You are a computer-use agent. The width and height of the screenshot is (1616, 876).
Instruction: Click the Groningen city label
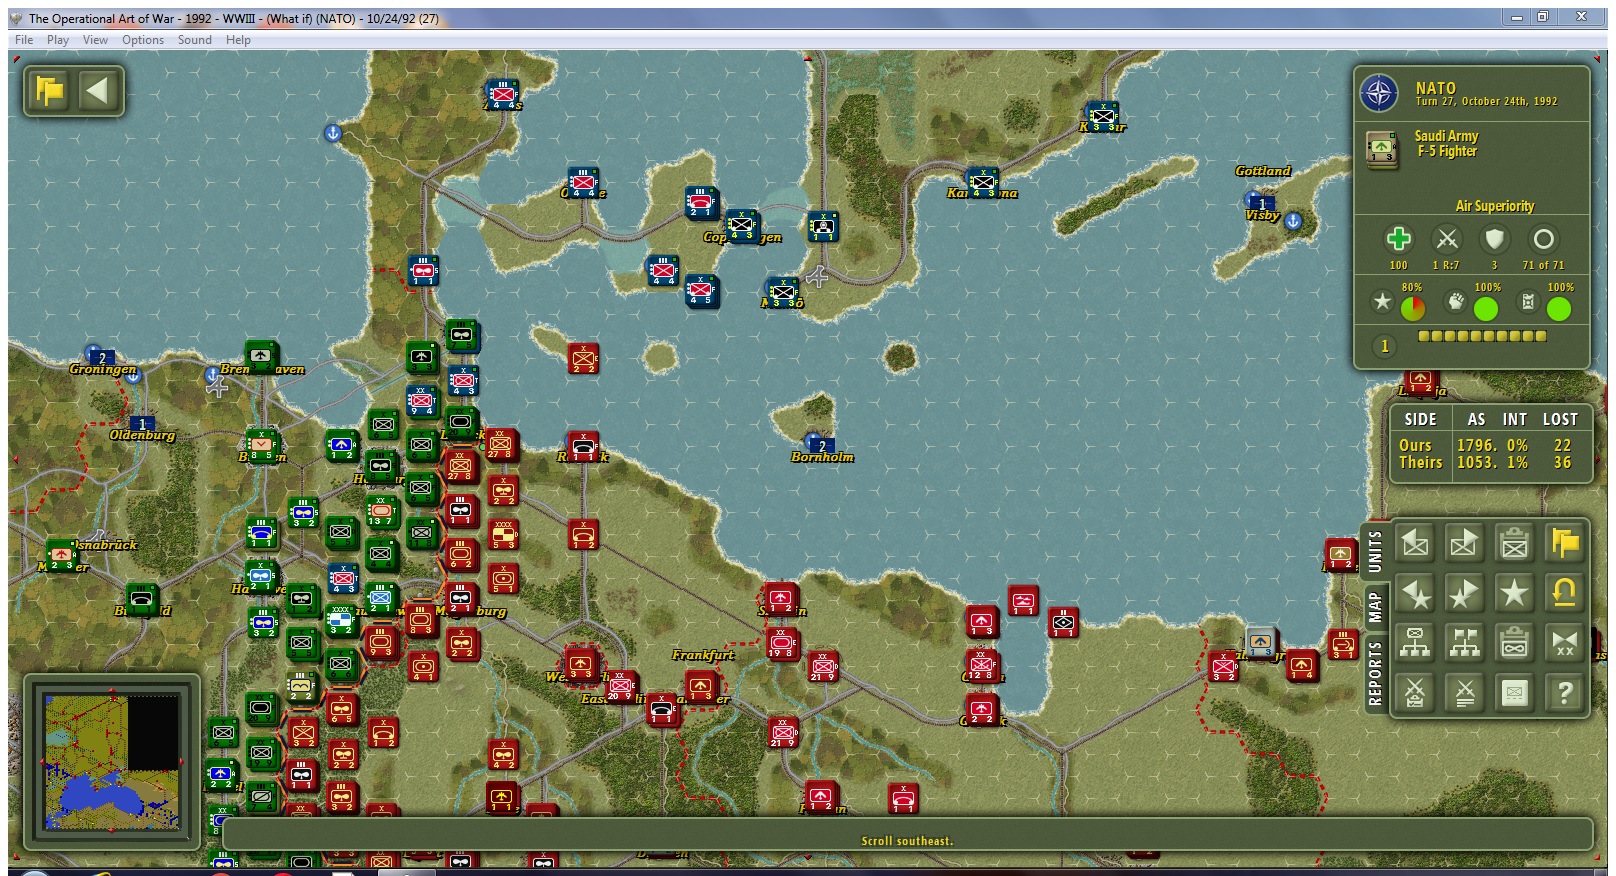click(x=102, y=369)
